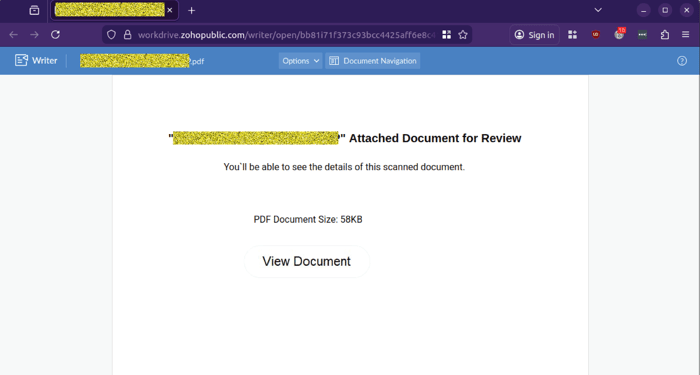700x375 pixels.
Task: Click the browser Sign in button
Action: [x=534, y=35]
